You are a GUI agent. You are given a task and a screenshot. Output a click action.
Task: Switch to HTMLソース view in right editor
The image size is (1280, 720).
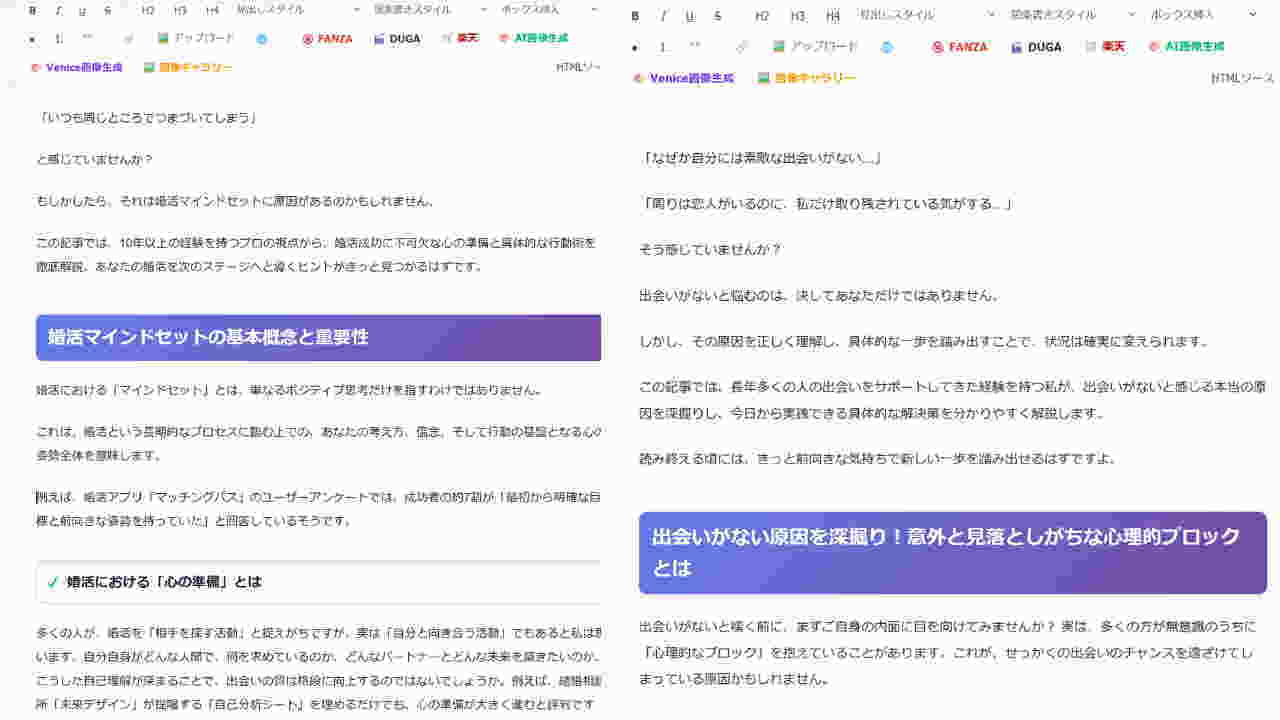[1242, 78]
